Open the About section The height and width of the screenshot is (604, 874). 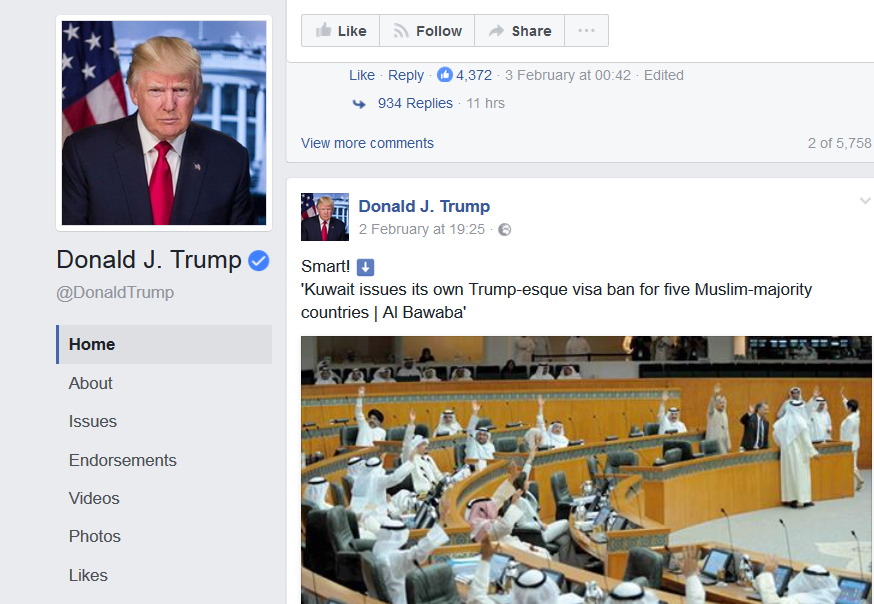tap(90, 383)
